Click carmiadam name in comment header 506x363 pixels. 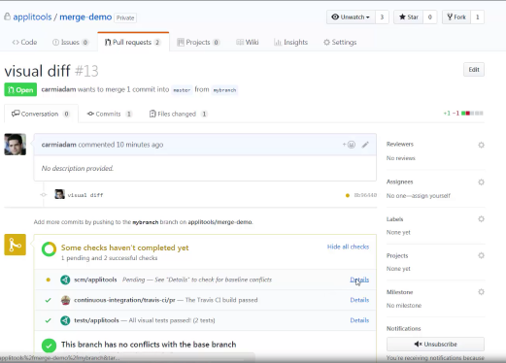point(59,144)
